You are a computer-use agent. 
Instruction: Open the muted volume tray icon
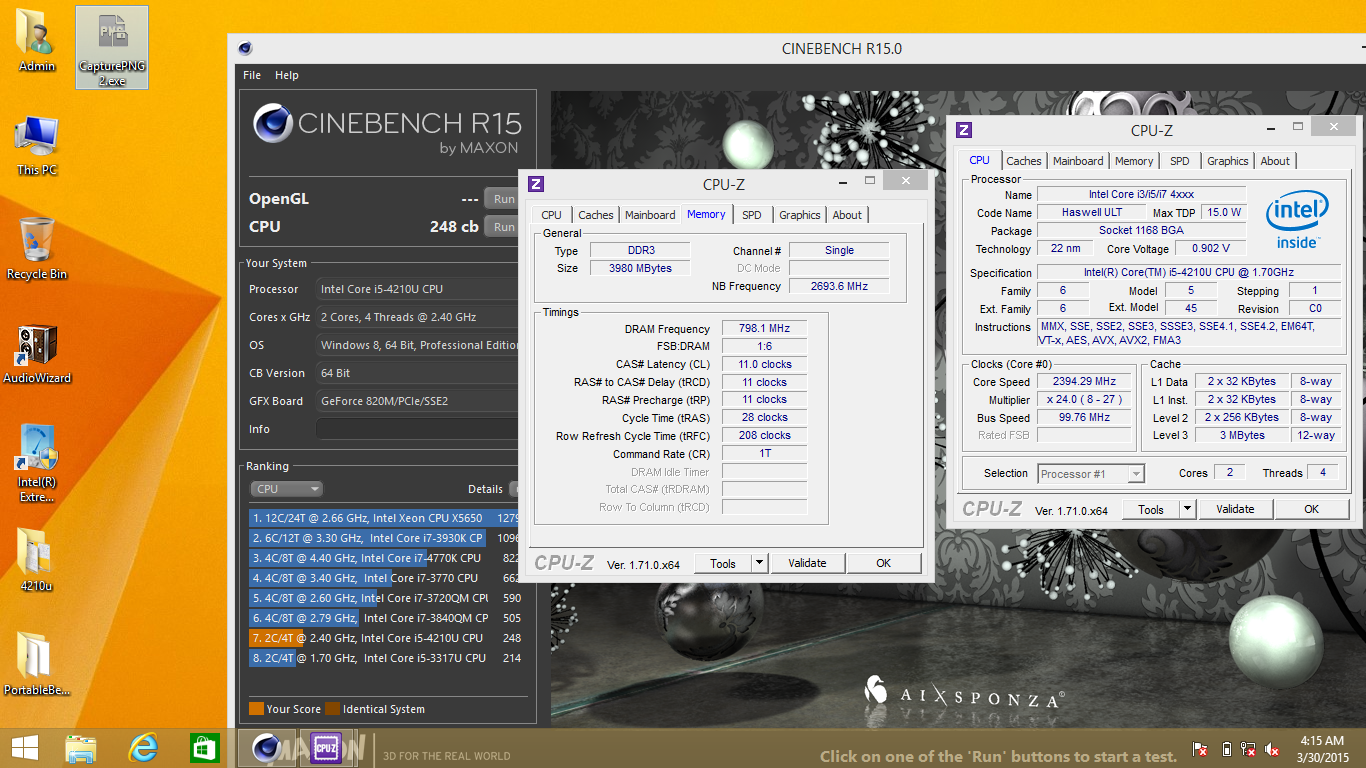[1272, 748]
